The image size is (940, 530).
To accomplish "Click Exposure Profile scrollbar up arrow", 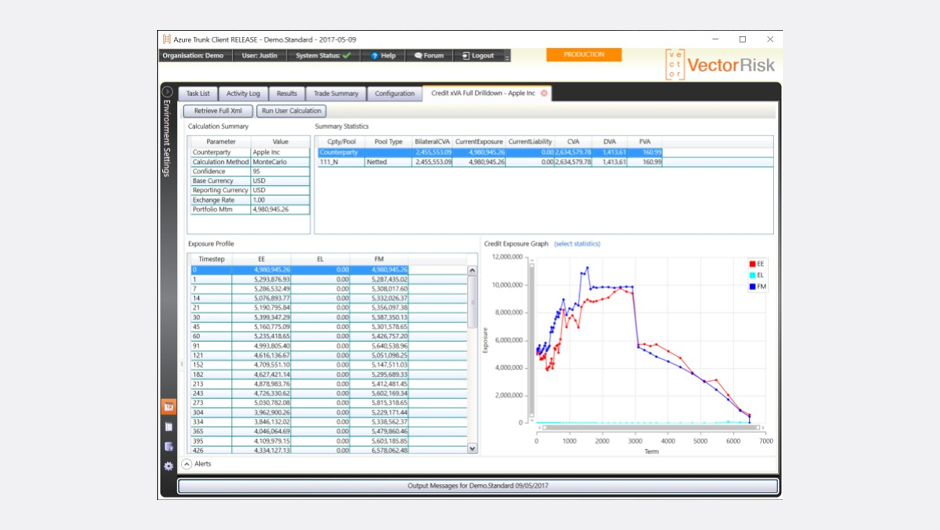I will point(472,270).
